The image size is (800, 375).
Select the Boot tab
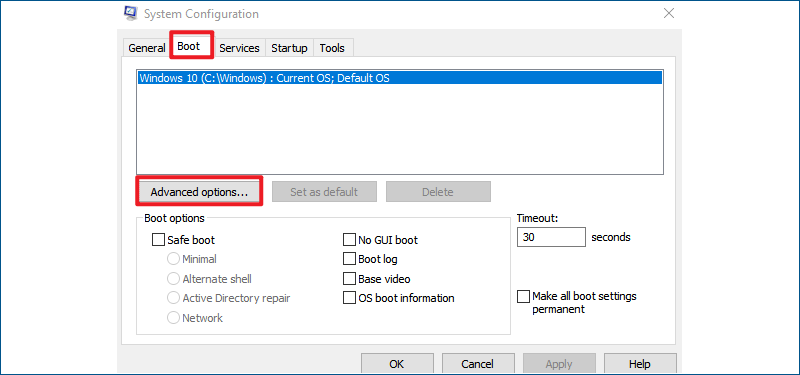click(192, 46)
